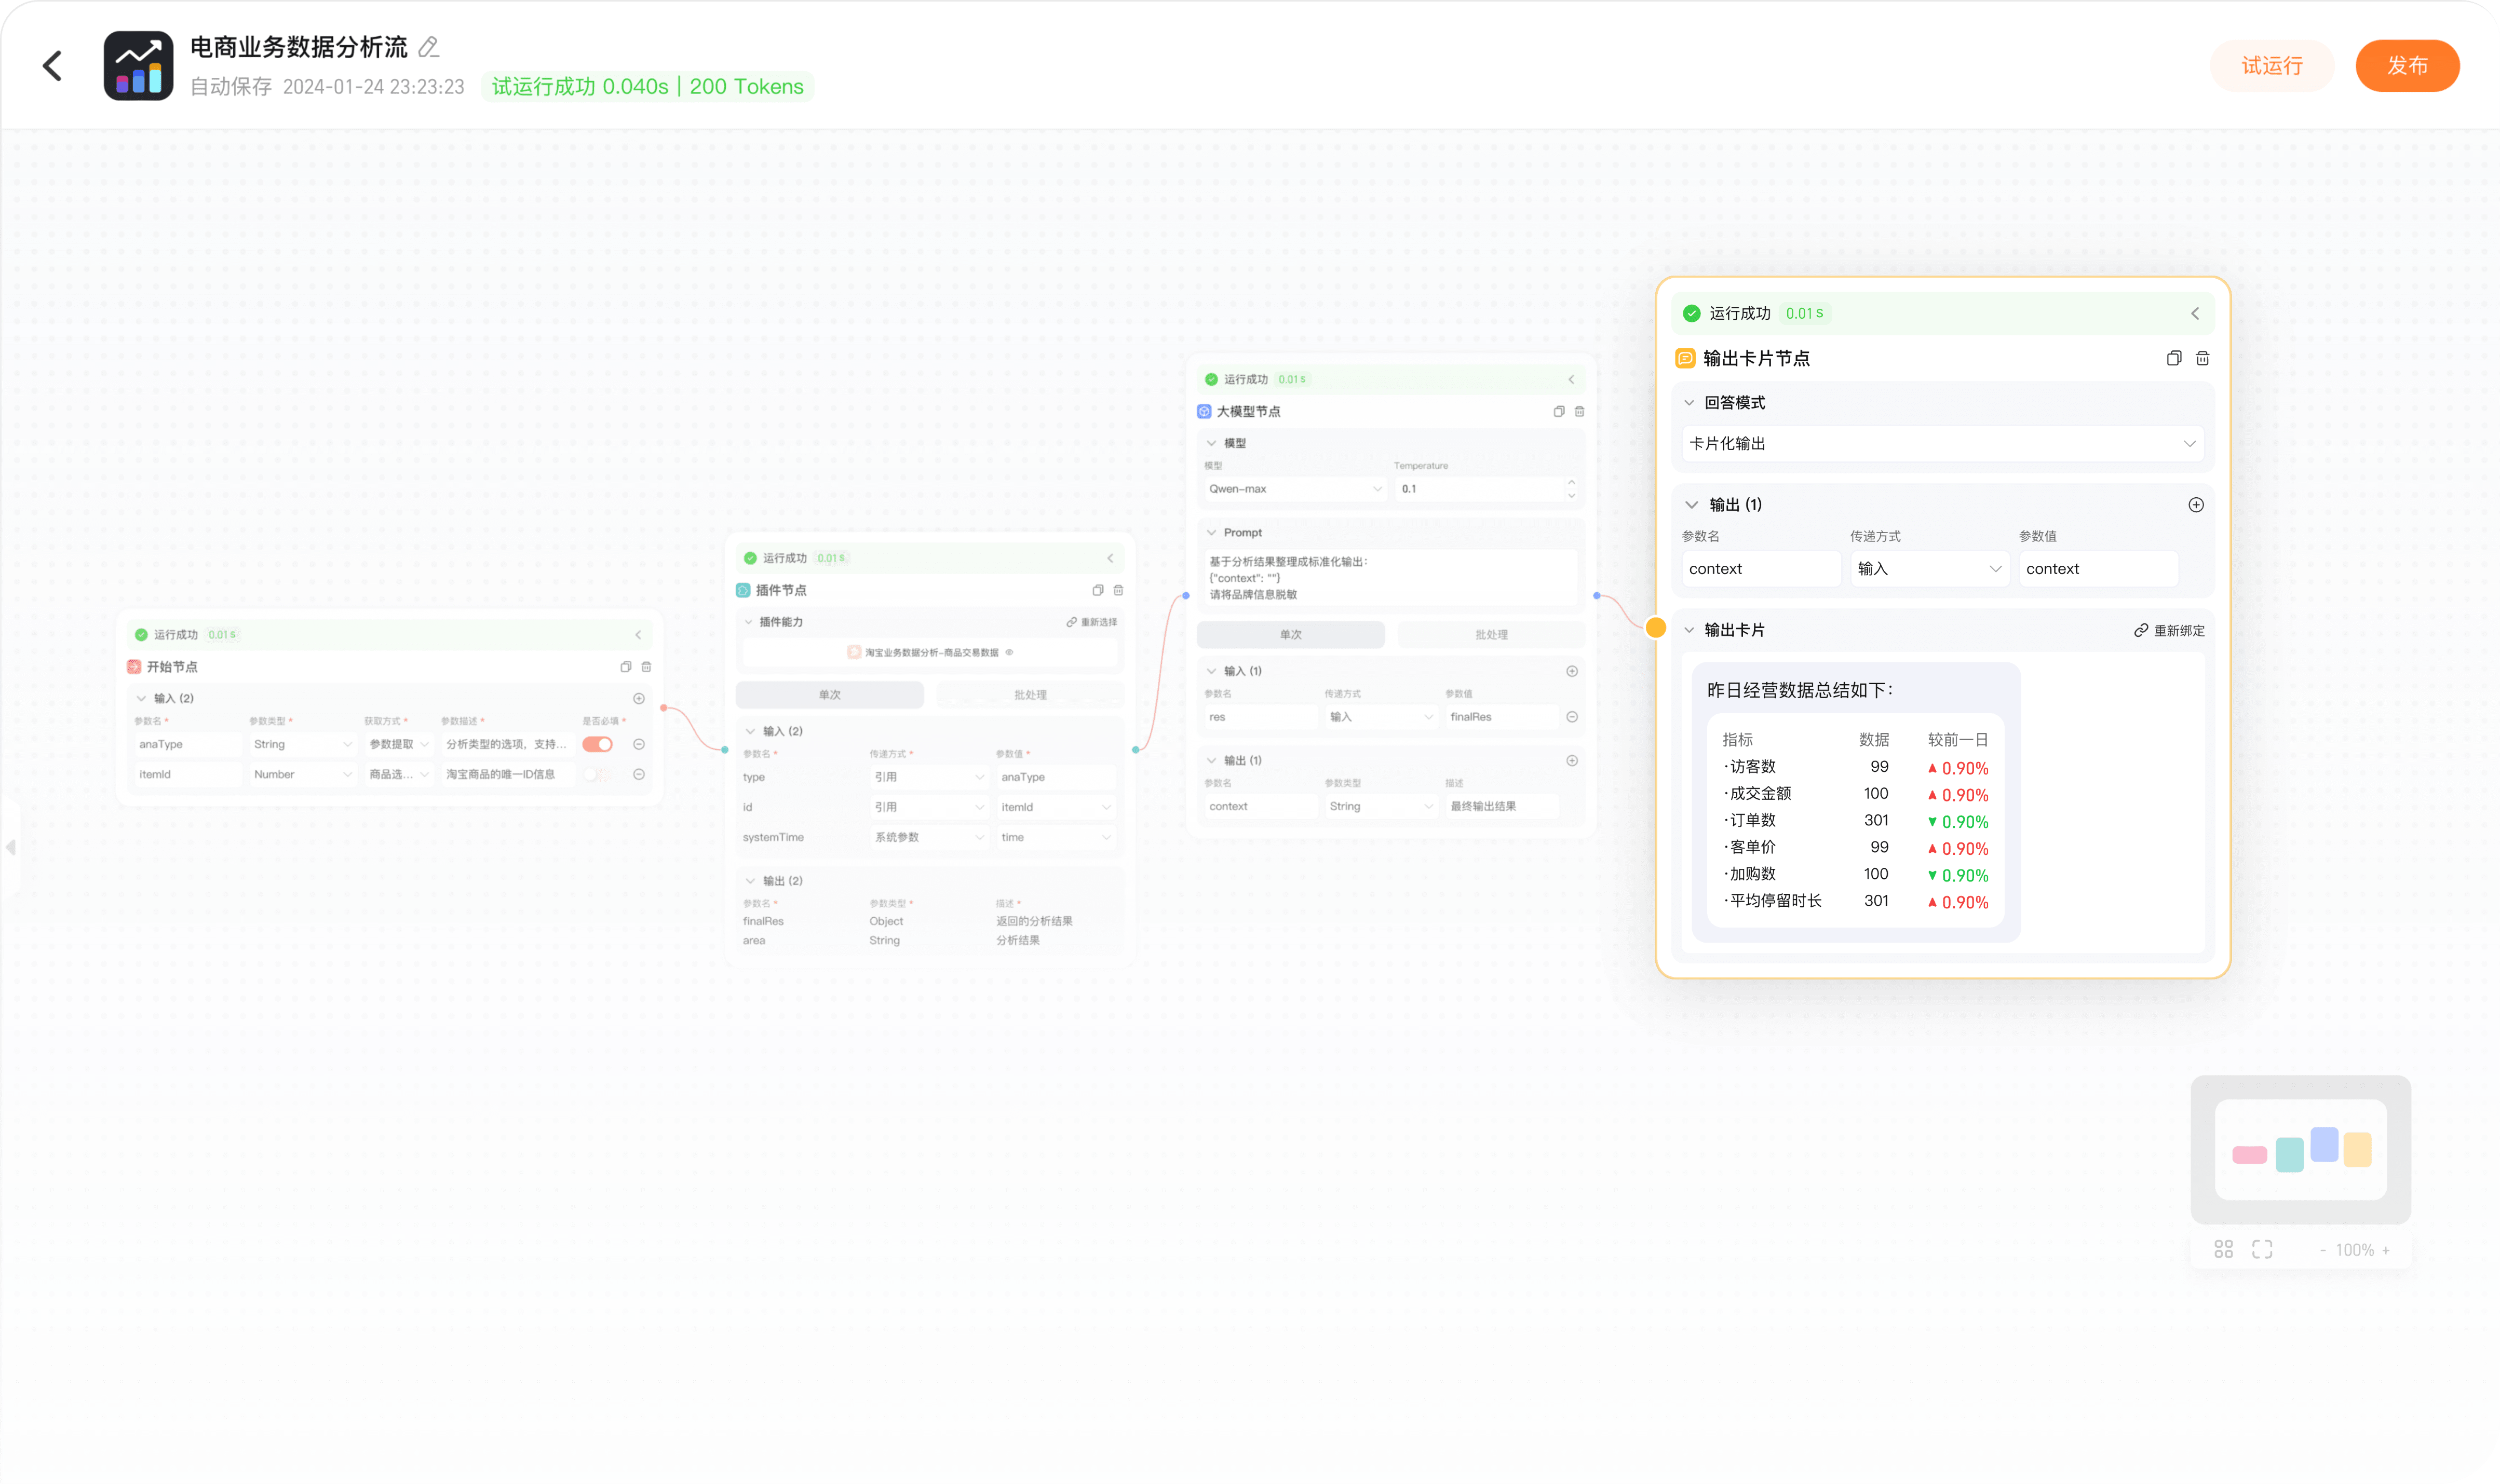Screen dimensions: 2500x1484
Task: Increase canvas zoom with the plus control
Action: (x=2386, y=1250)
